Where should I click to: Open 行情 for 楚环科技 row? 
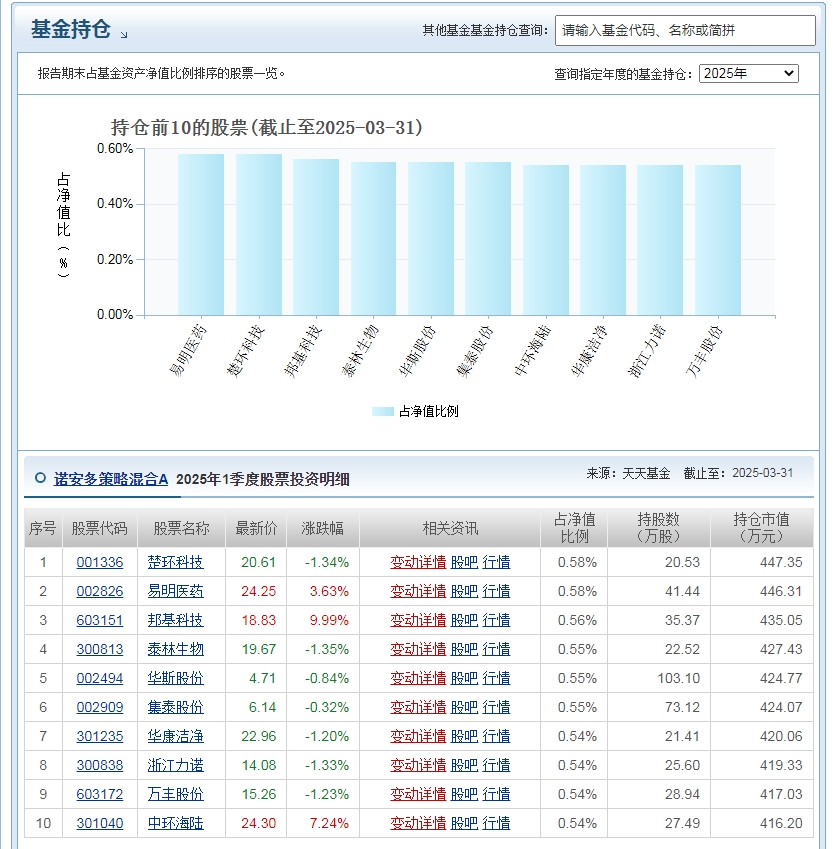click(x=496, y=562)
